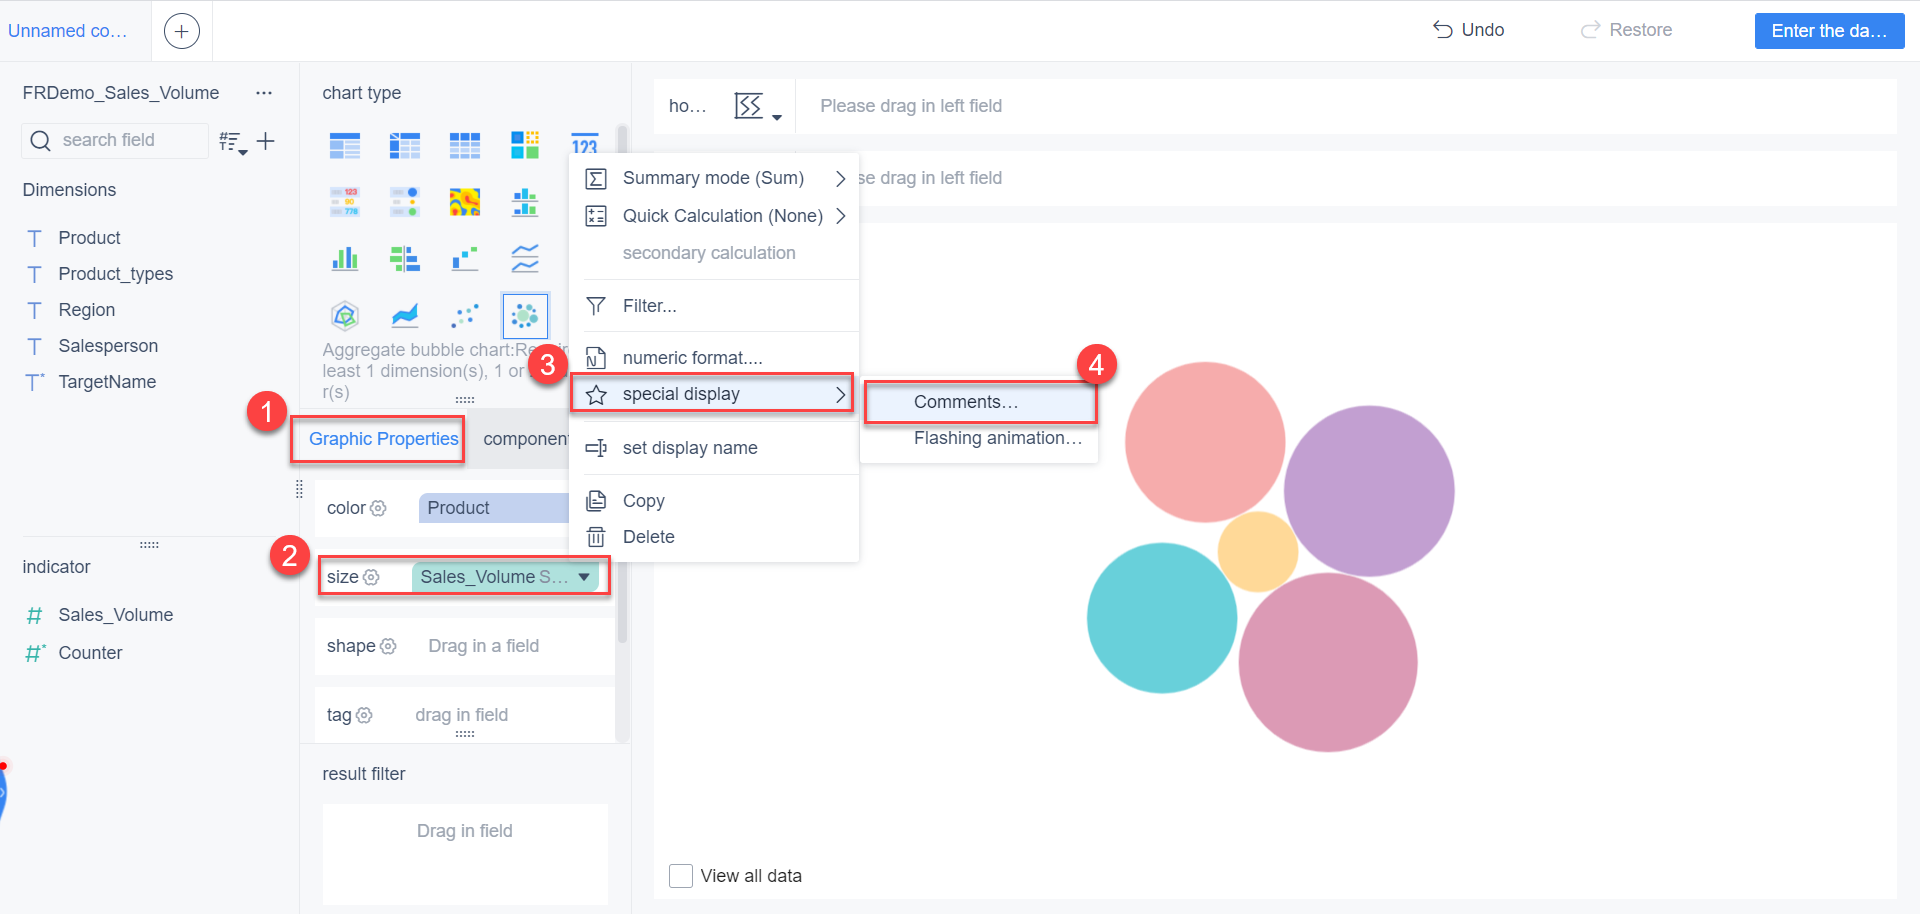1920x914 pixels.
Task: Select the cross table chart type
Action: click(405, 145)
